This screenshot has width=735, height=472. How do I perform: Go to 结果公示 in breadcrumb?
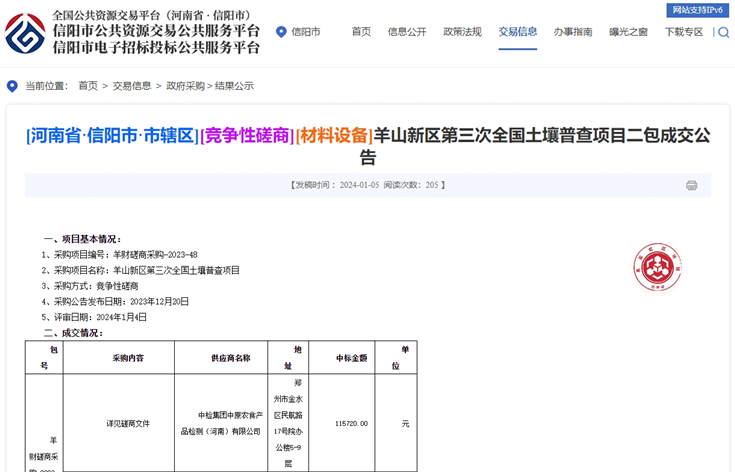tap(234, 86)
